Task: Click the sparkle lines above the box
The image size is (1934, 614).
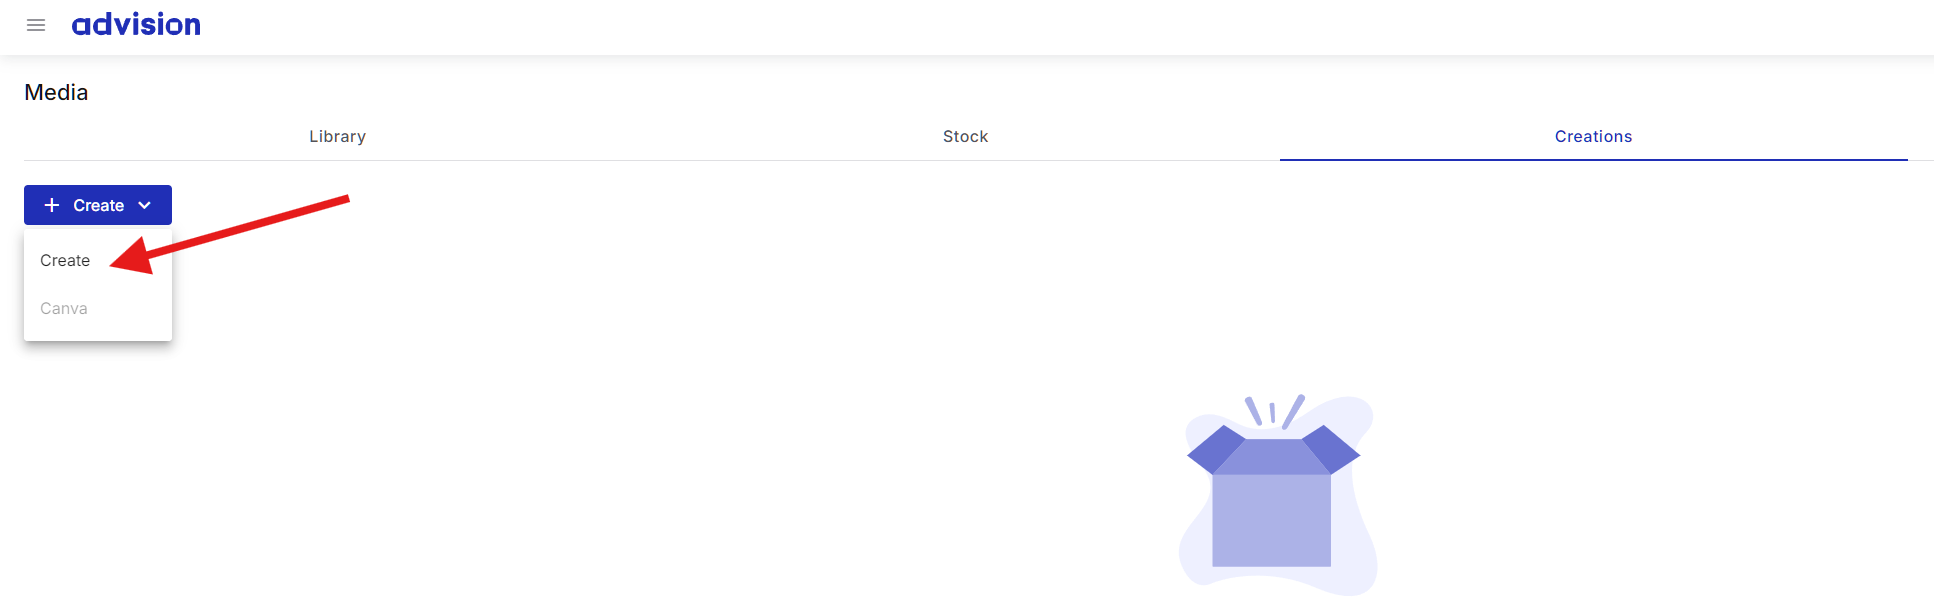Action: tap(1274, 411)
